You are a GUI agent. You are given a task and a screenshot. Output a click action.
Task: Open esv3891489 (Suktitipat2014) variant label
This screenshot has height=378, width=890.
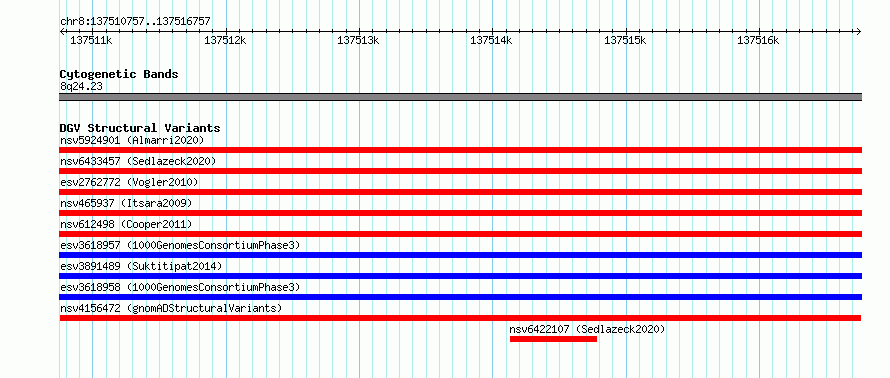pos(141,266)
